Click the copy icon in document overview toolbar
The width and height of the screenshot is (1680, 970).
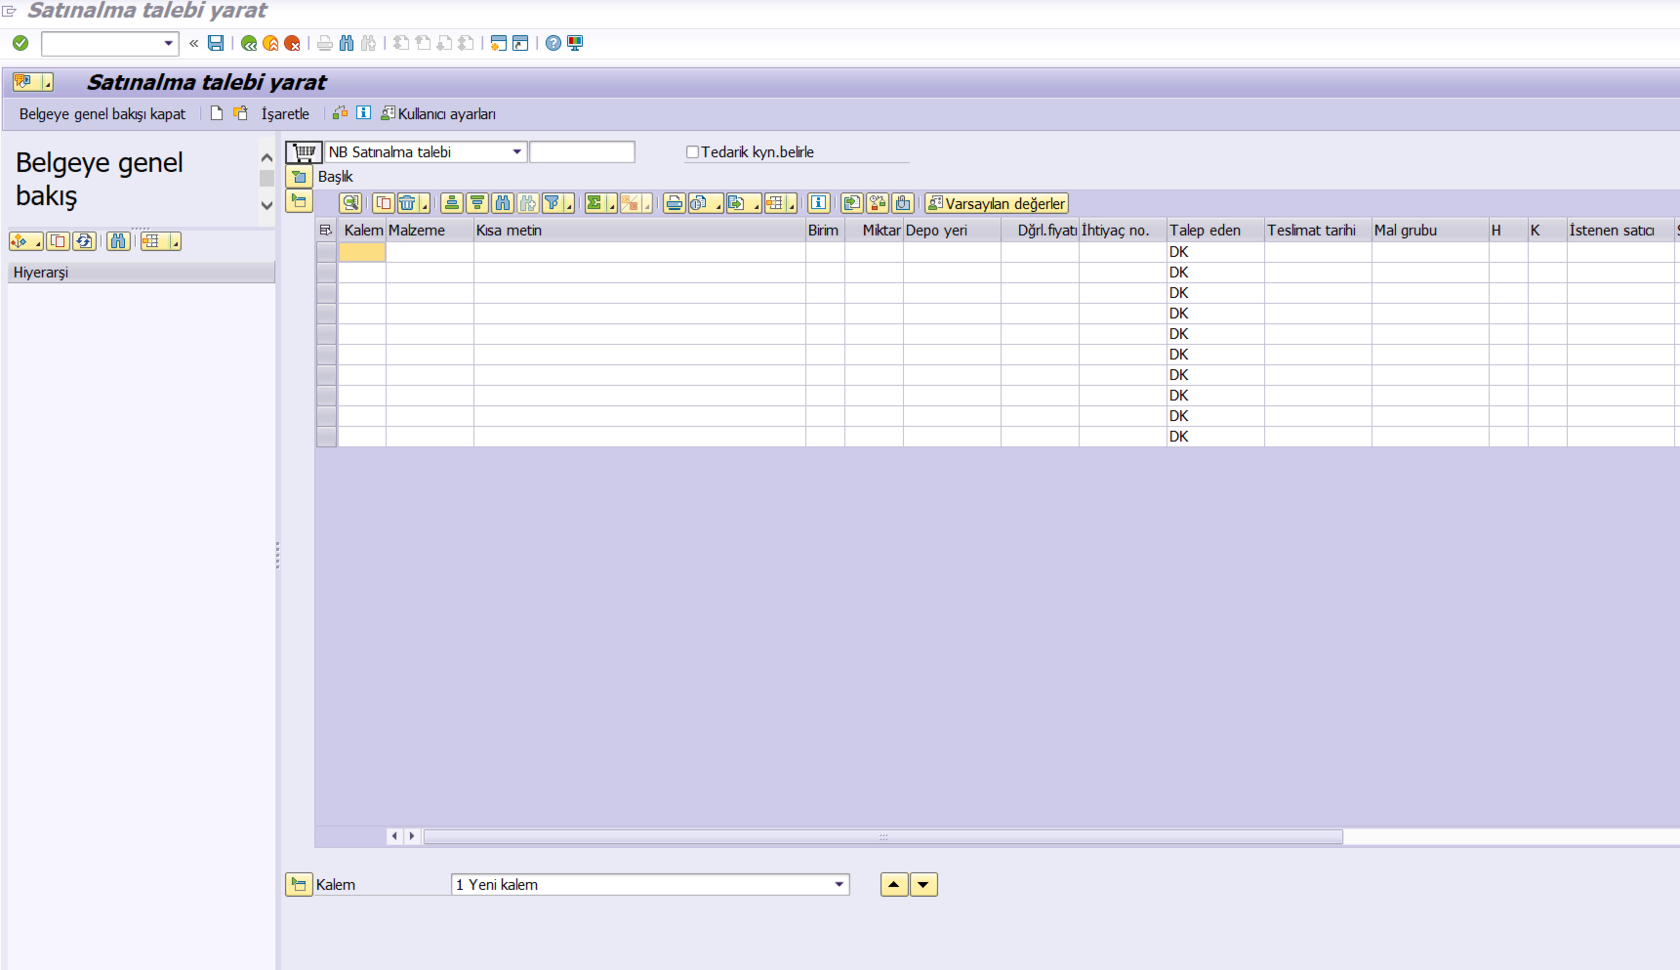58,241
